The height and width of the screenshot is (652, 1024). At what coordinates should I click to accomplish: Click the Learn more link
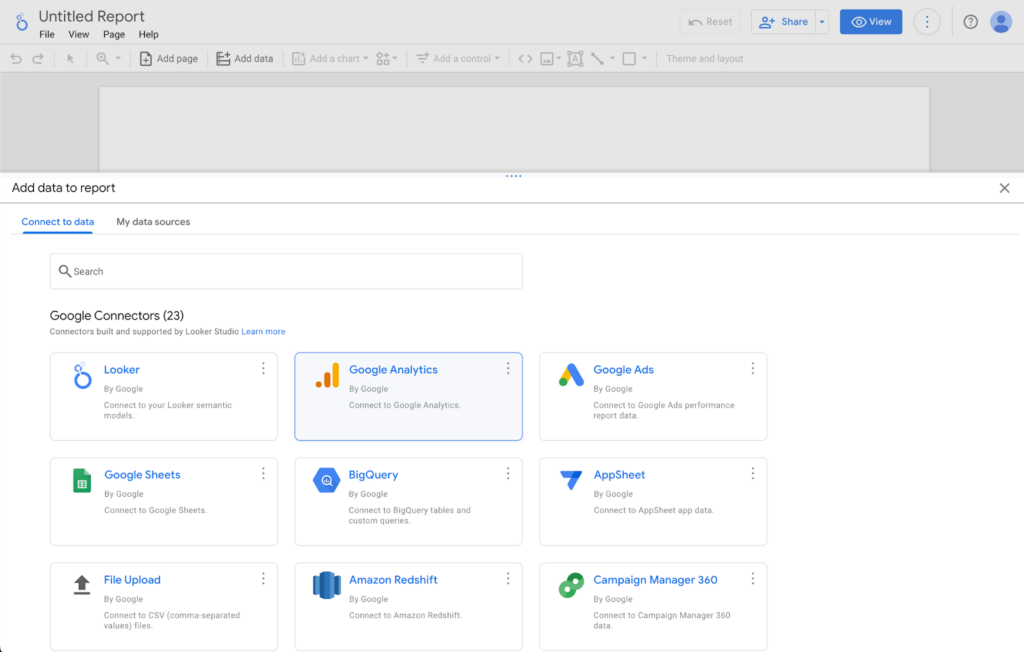(x=263, y=332)
